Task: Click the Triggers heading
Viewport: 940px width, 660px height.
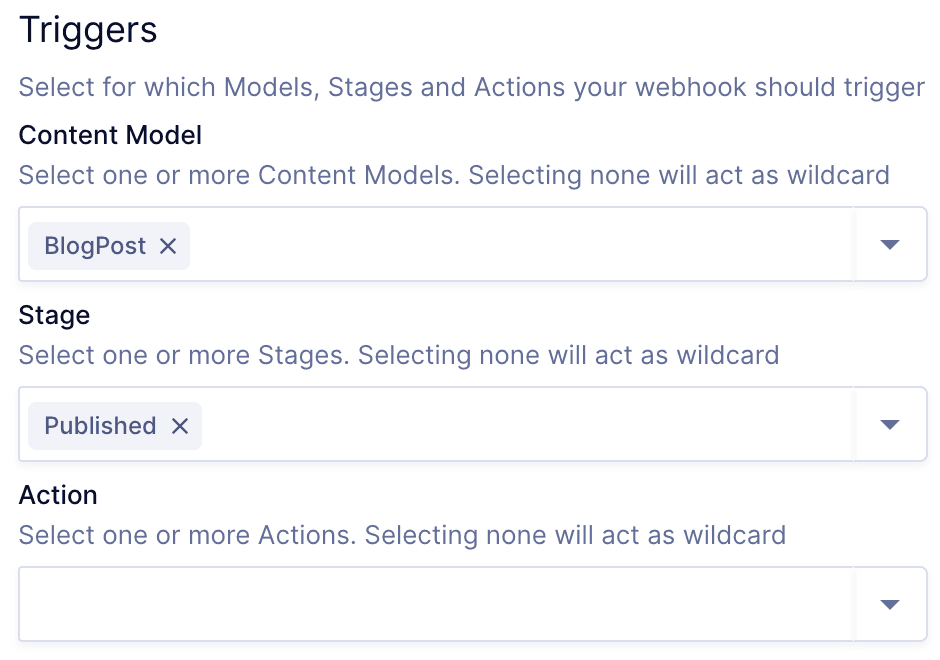Action: point(88,30)
